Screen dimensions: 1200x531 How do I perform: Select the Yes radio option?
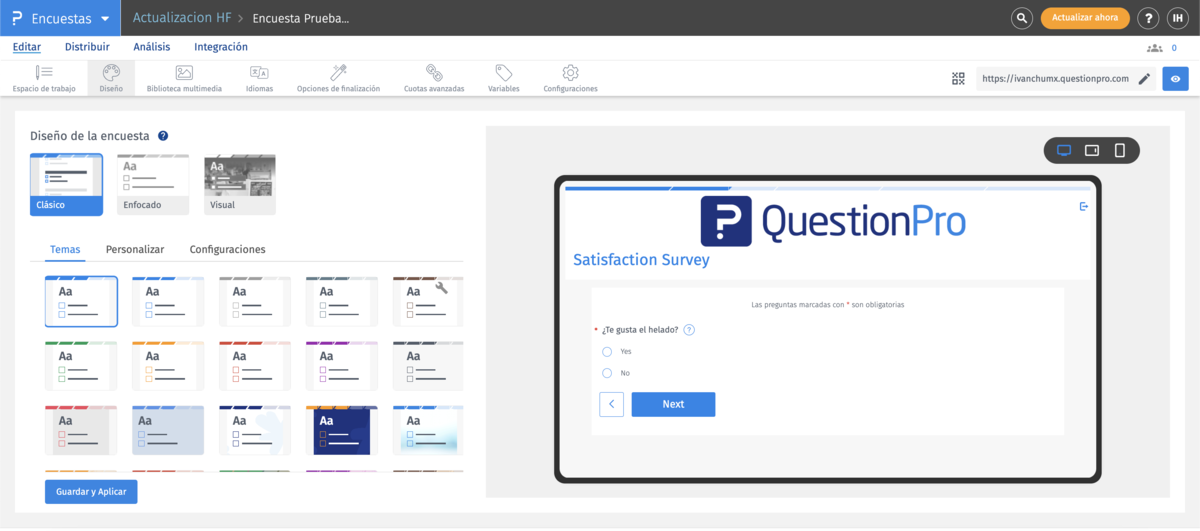(607, 352)
